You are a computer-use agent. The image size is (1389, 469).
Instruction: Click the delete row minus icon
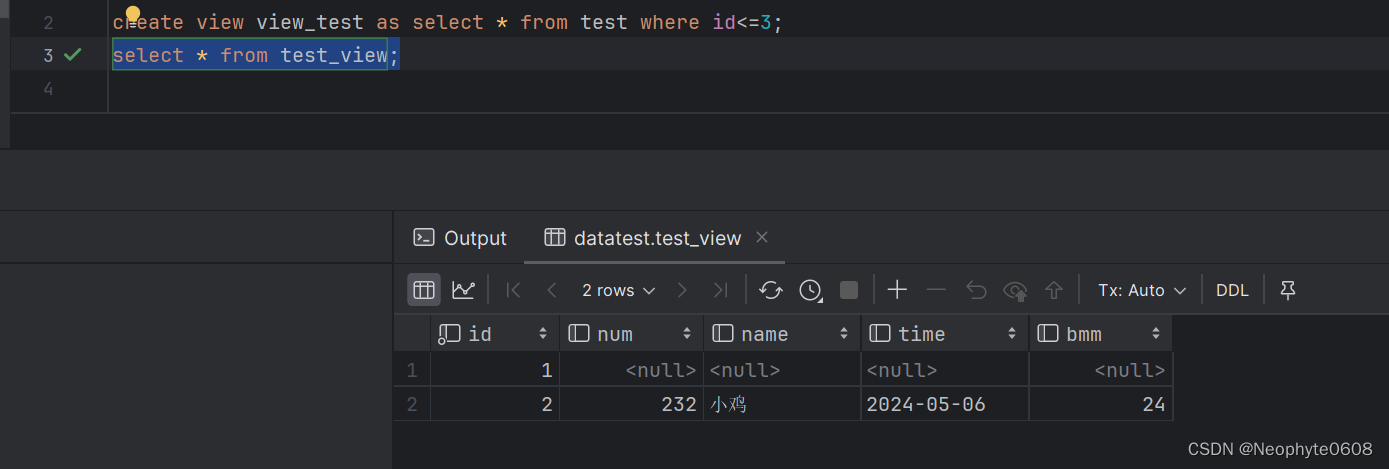(936, 290)
